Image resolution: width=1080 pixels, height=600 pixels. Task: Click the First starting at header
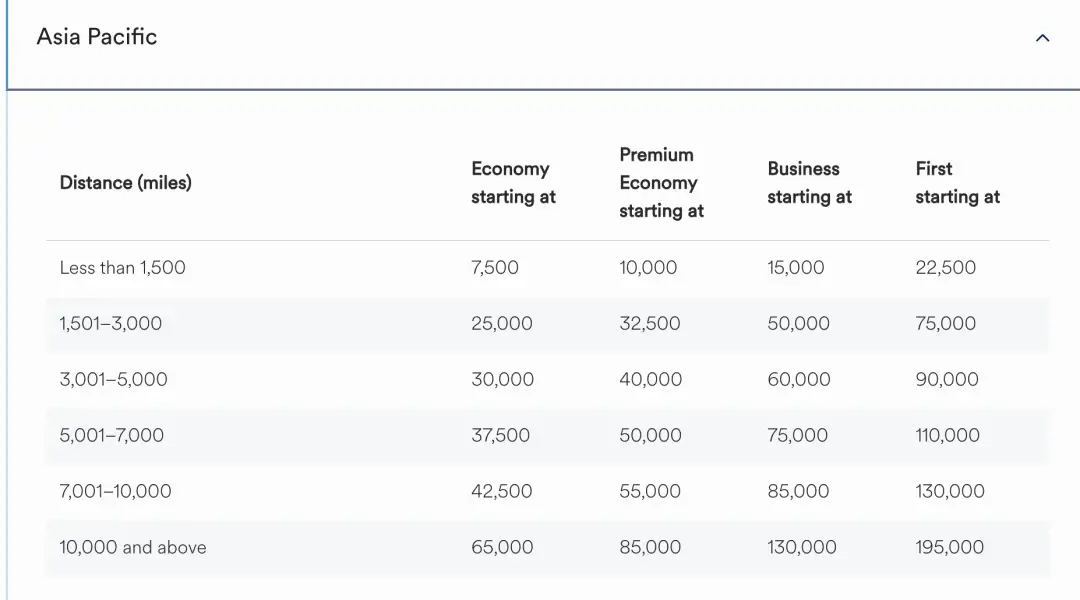(x=957, y=183)
